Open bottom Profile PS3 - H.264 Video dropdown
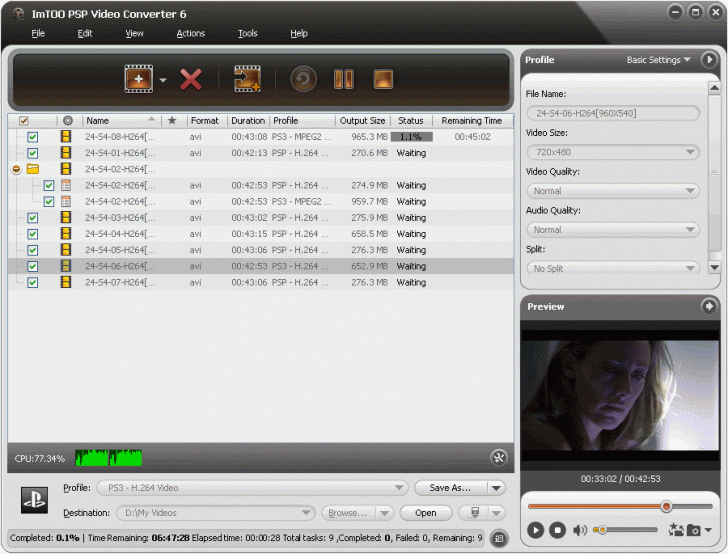 pos(253,488)
